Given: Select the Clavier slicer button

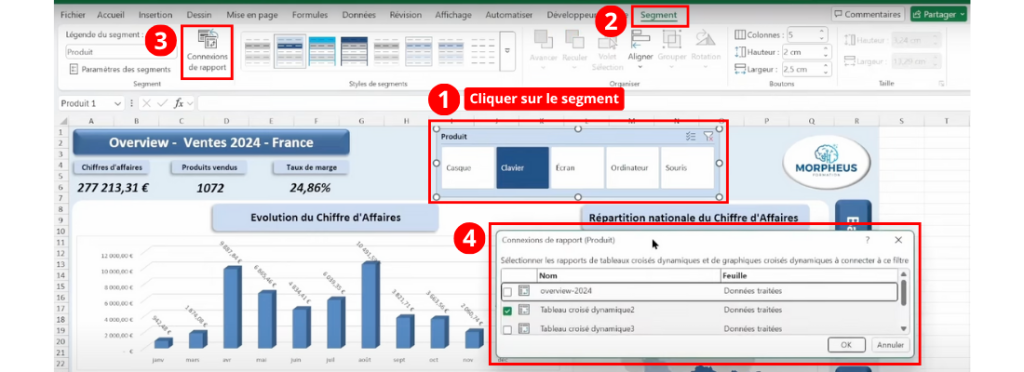Looking at the screenshot, I should point(522,168).
